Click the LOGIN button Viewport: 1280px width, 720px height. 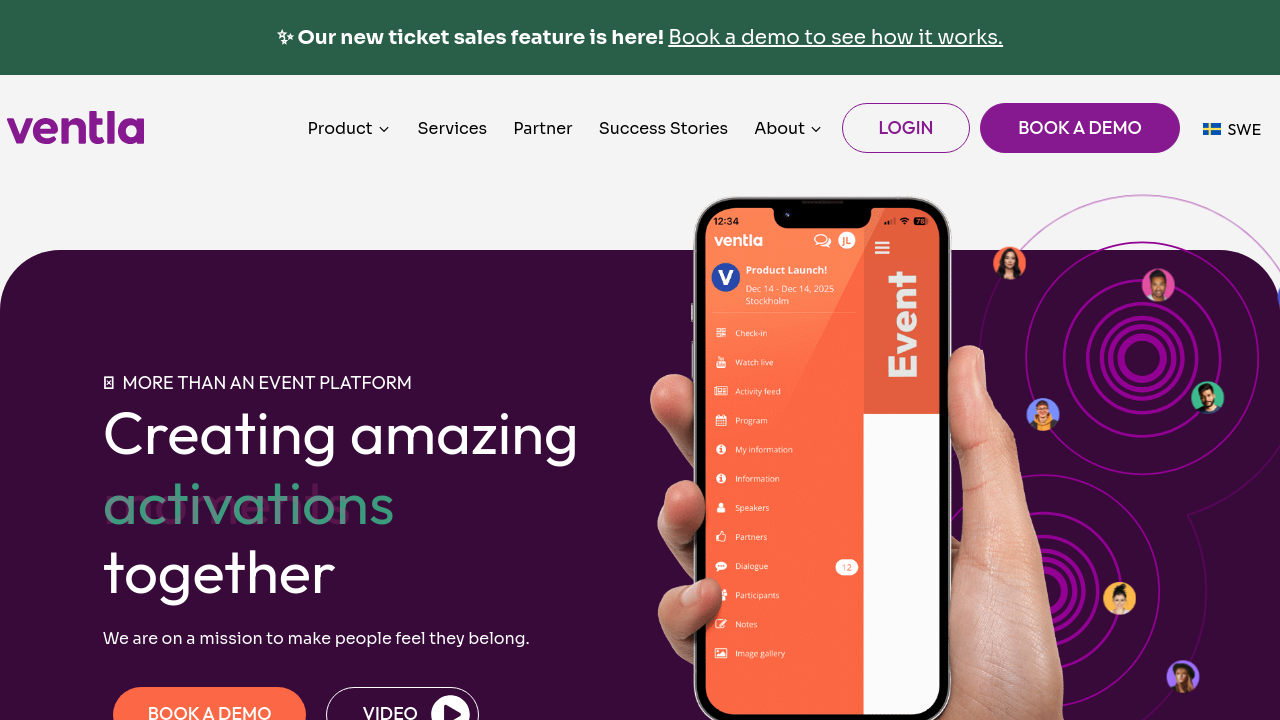click(x=906, y=128)
